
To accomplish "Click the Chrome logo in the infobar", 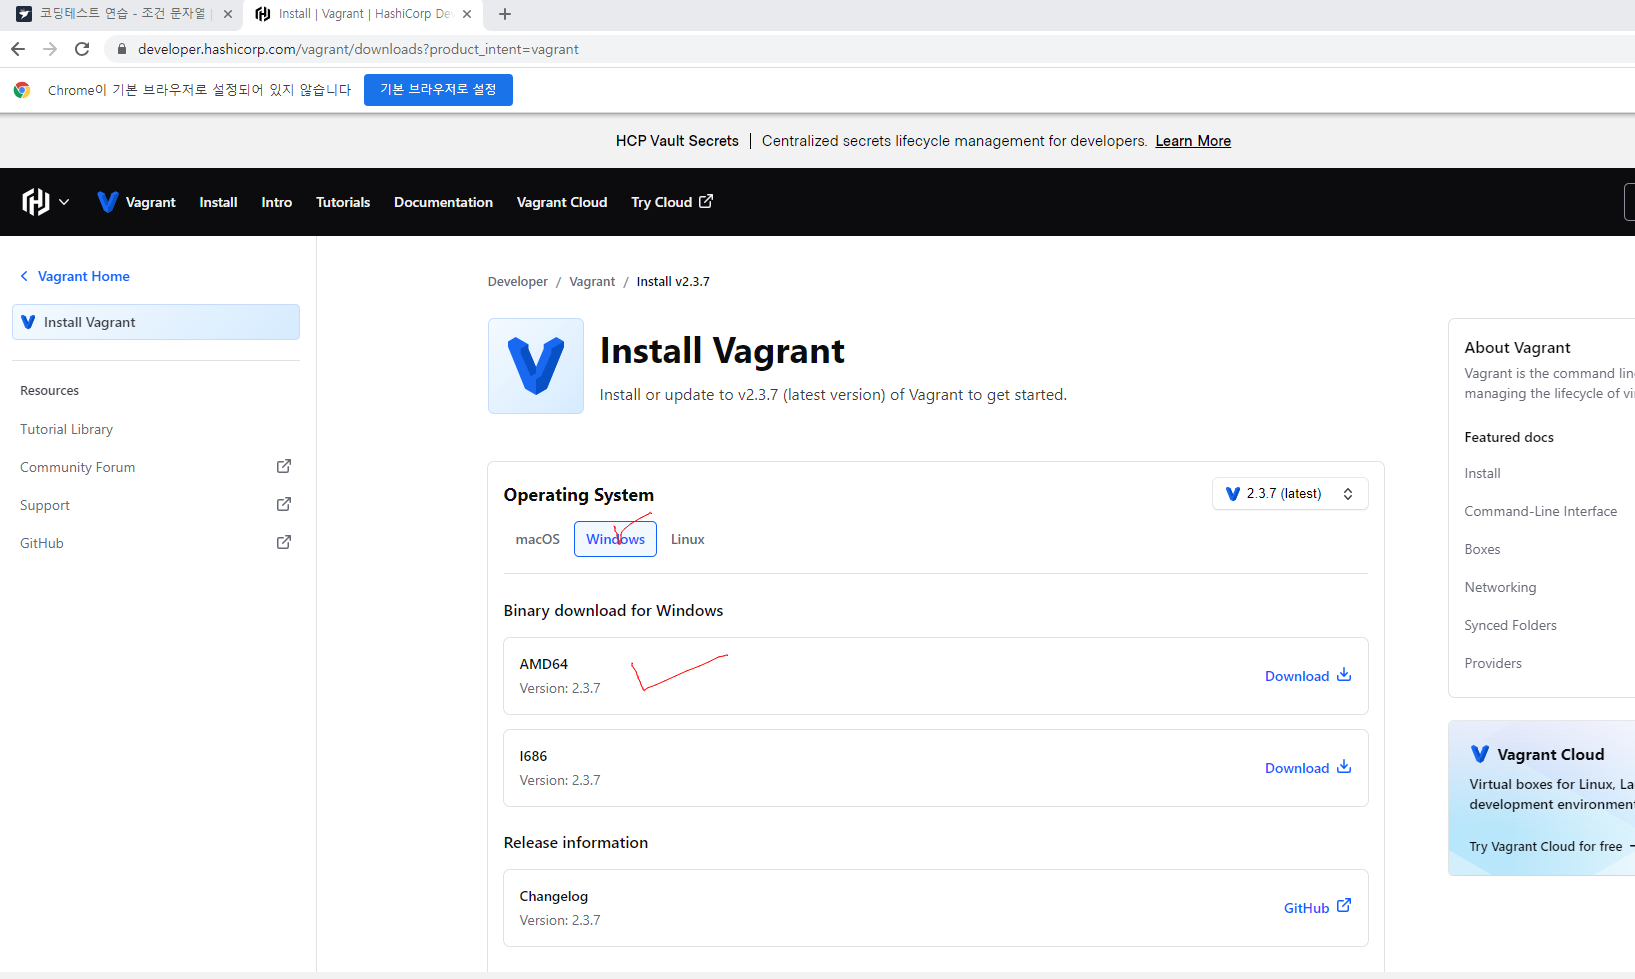I will pyautogui.click(x=22, y=90).
